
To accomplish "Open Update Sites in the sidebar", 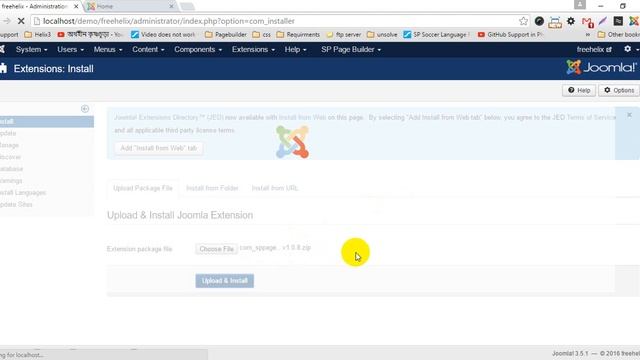I will pos(16,204).
